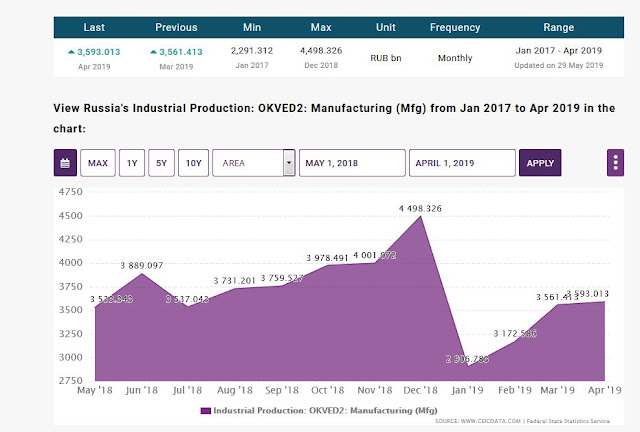Click the RUB bn unit value
Image resolution: width=640 pixels, height=432 pixels.
click(x=386, y=58)
